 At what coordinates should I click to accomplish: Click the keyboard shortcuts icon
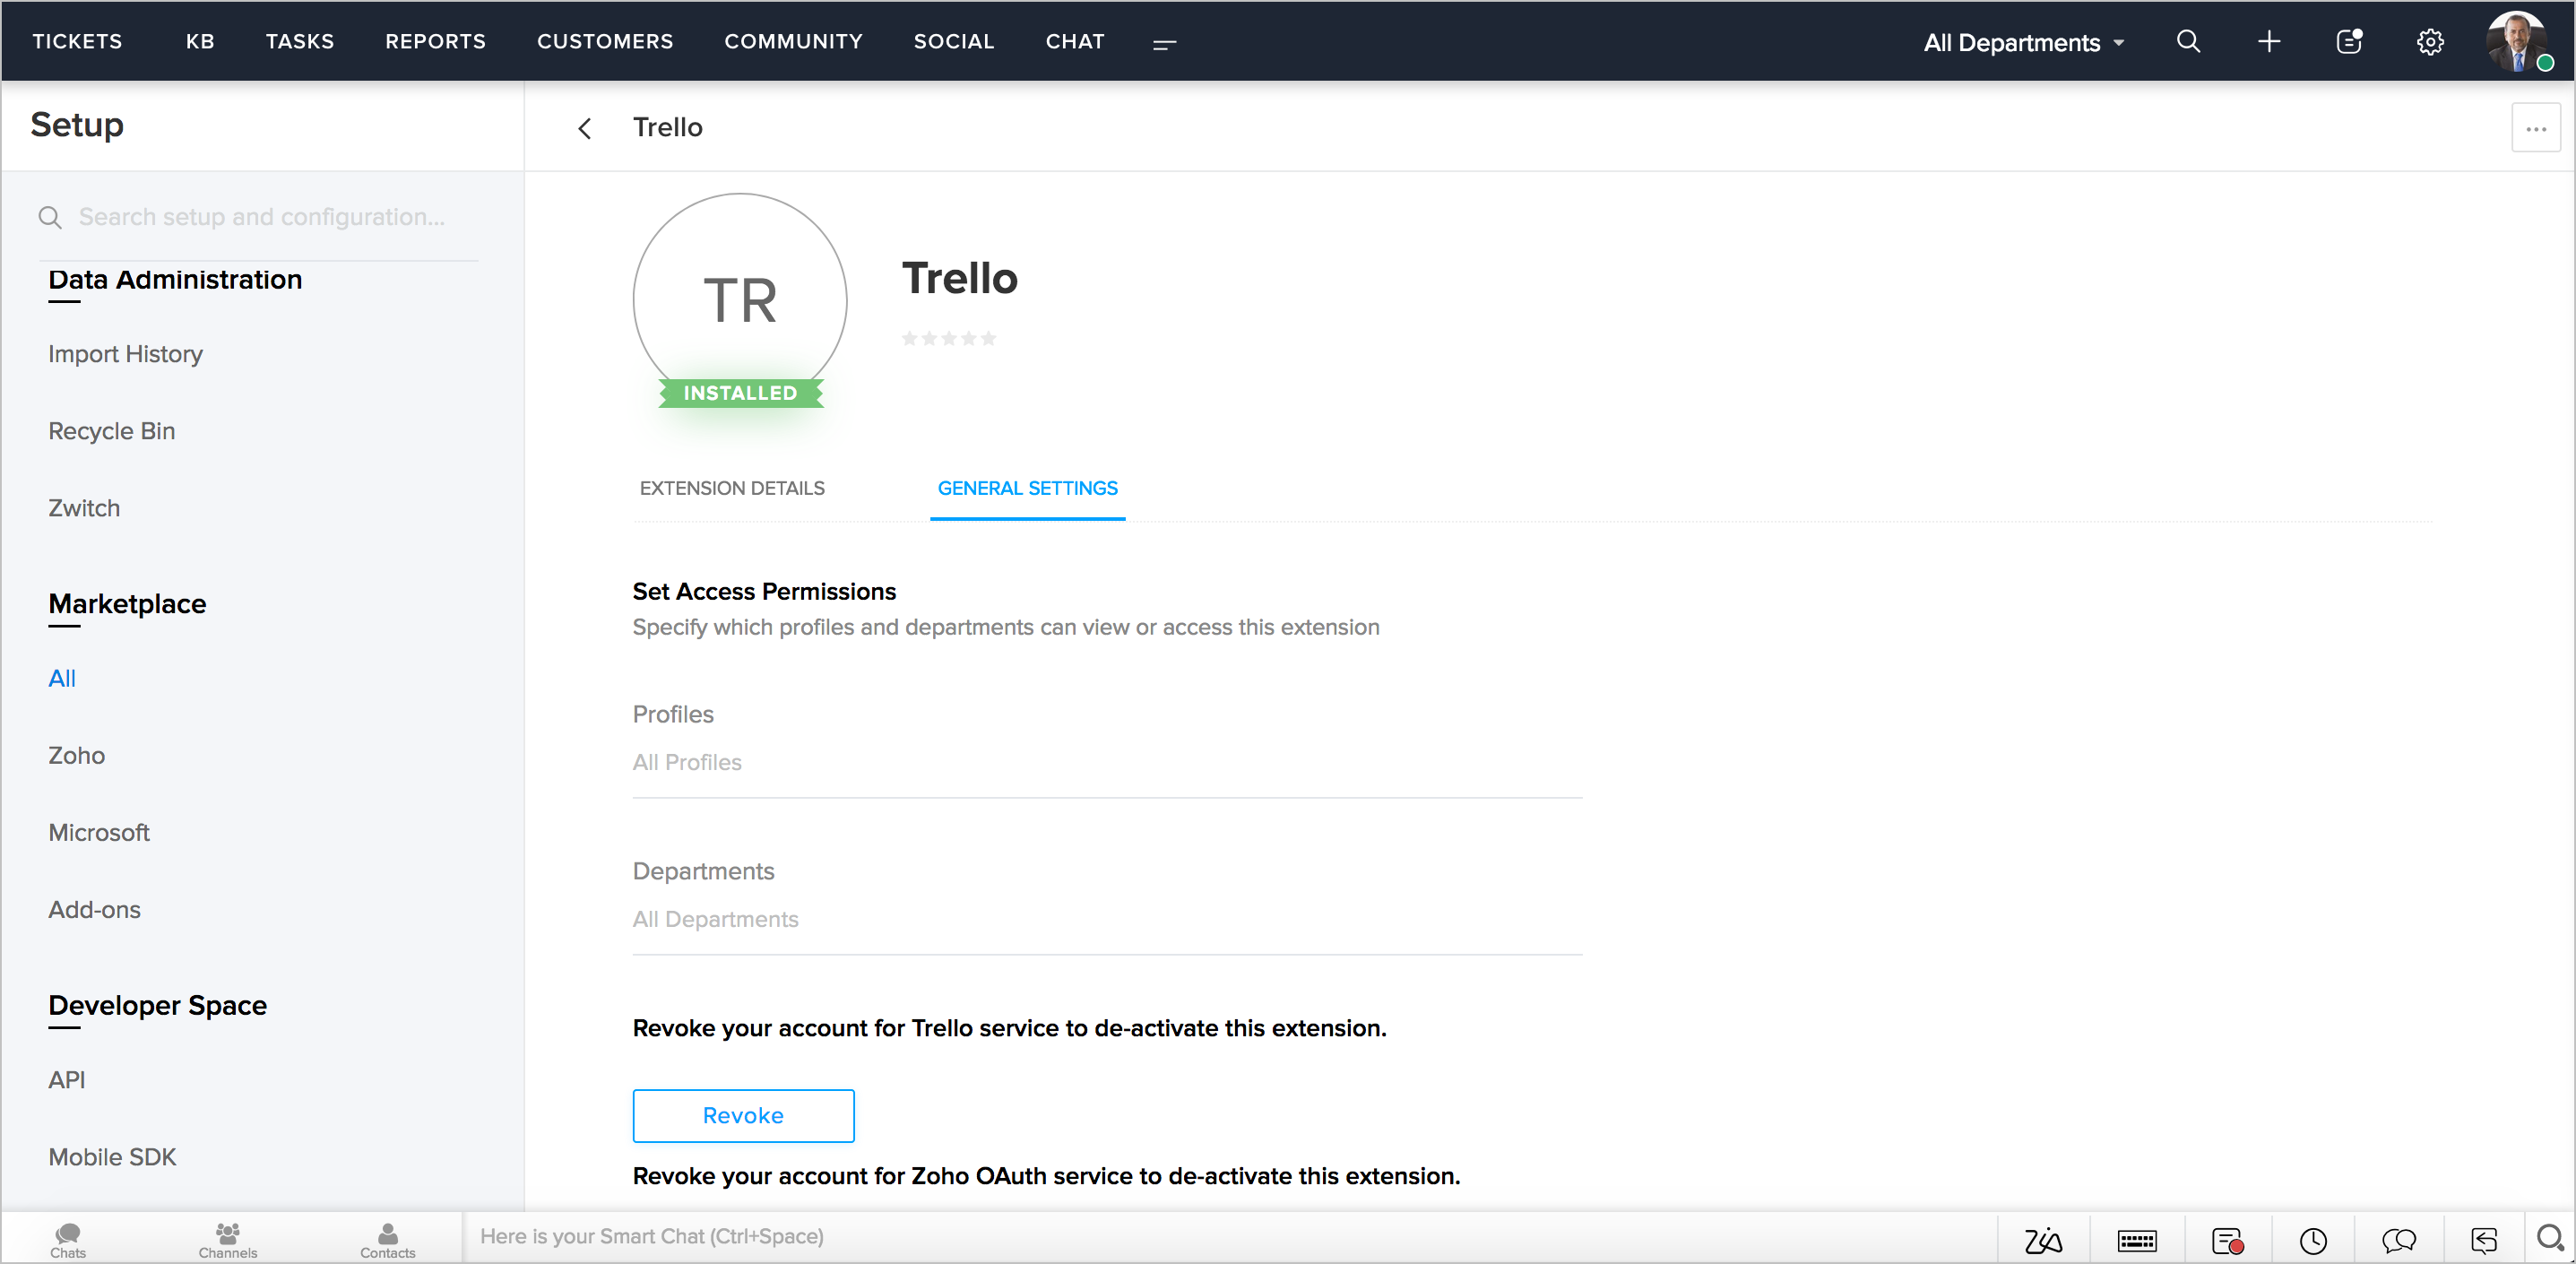(2136, 1240)
